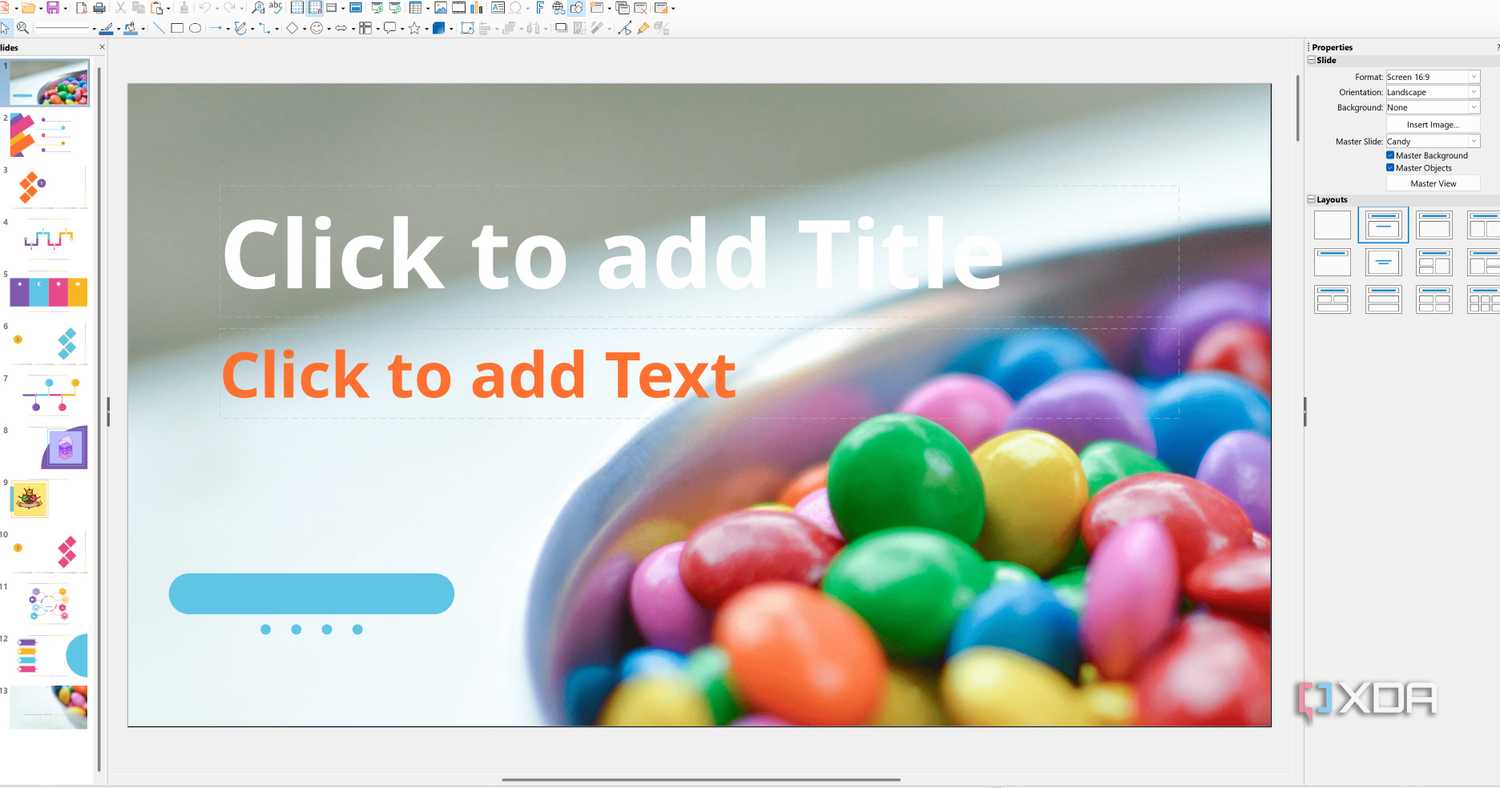Click the Insert Image... button
This screenshot has width=1500, height=788.
[1433, 125]
